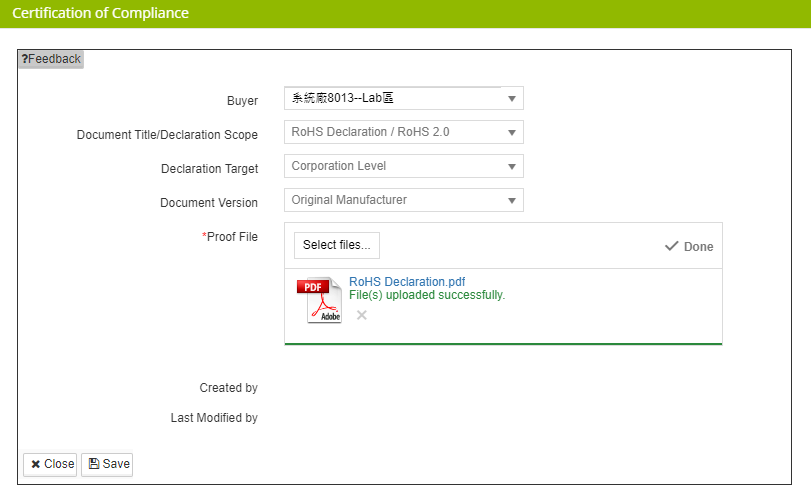Click the Created by label
The width and height of the screenshot is (811, 495).
[x=228, y=388]
